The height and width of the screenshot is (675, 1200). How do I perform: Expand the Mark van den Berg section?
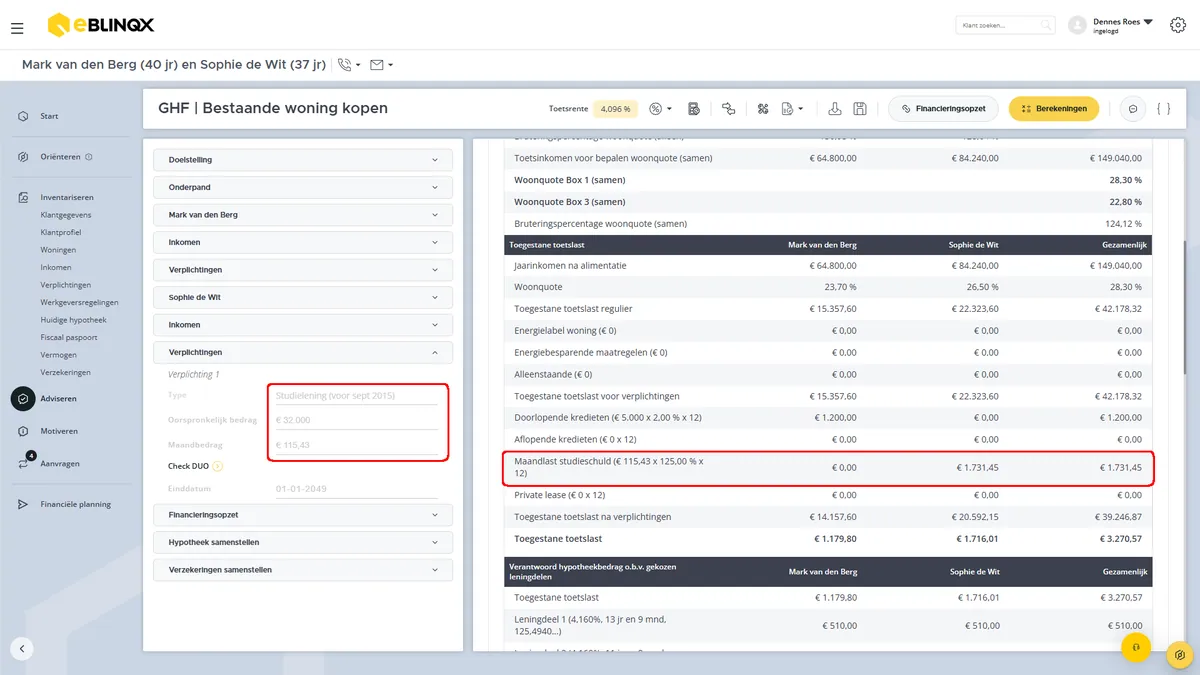pyautogui.click(x=303, y=215)
